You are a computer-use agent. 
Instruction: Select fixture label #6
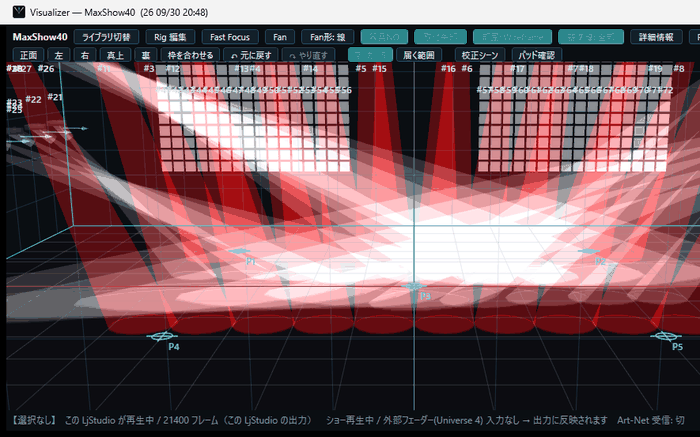467,69
